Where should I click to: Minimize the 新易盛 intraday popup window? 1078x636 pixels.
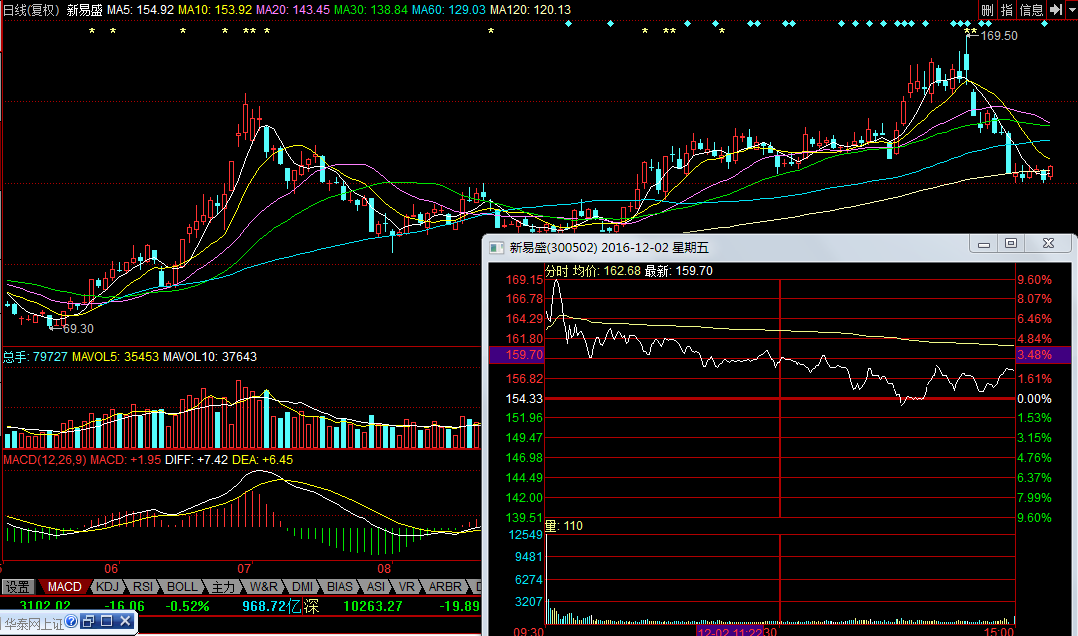coord(984,244)
